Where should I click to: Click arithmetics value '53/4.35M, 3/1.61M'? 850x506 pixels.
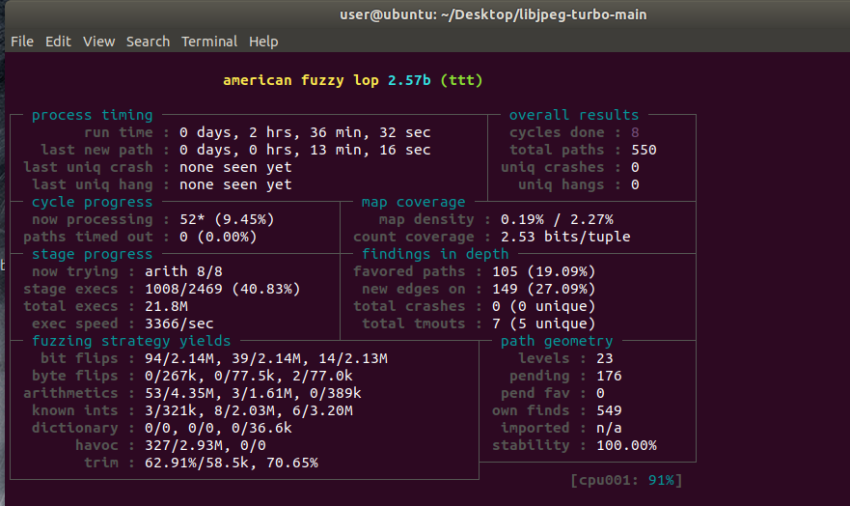pyautogui.click(x=218, y=393)
